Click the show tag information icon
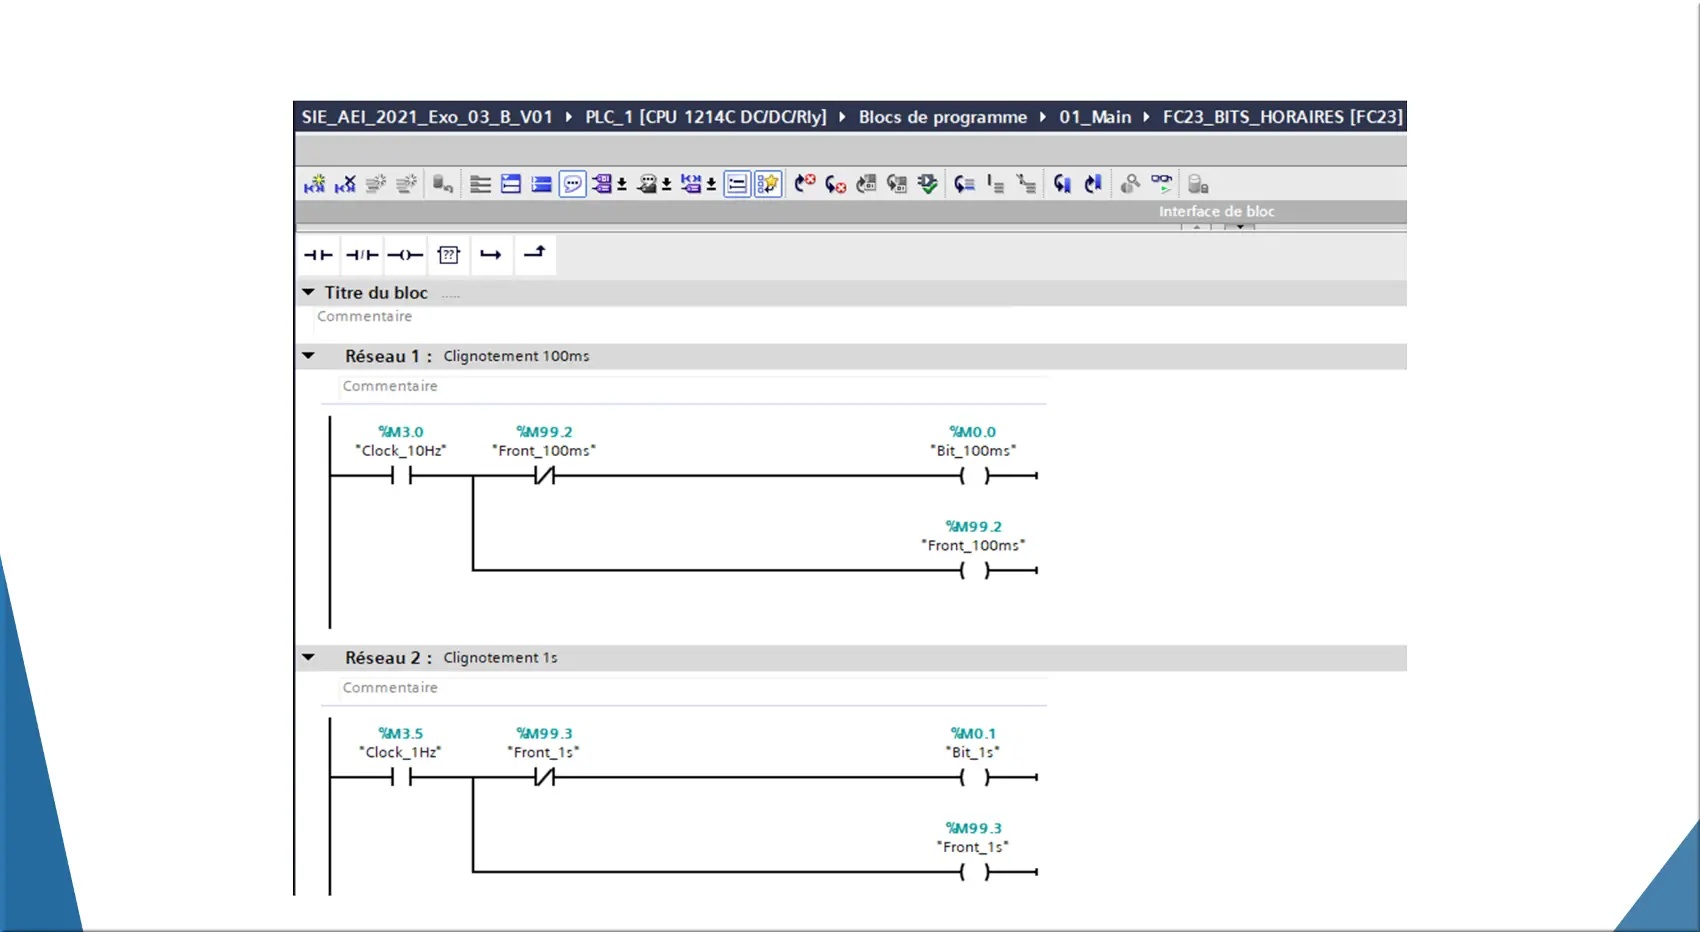The image size is (1700, 932). [647, 184]
